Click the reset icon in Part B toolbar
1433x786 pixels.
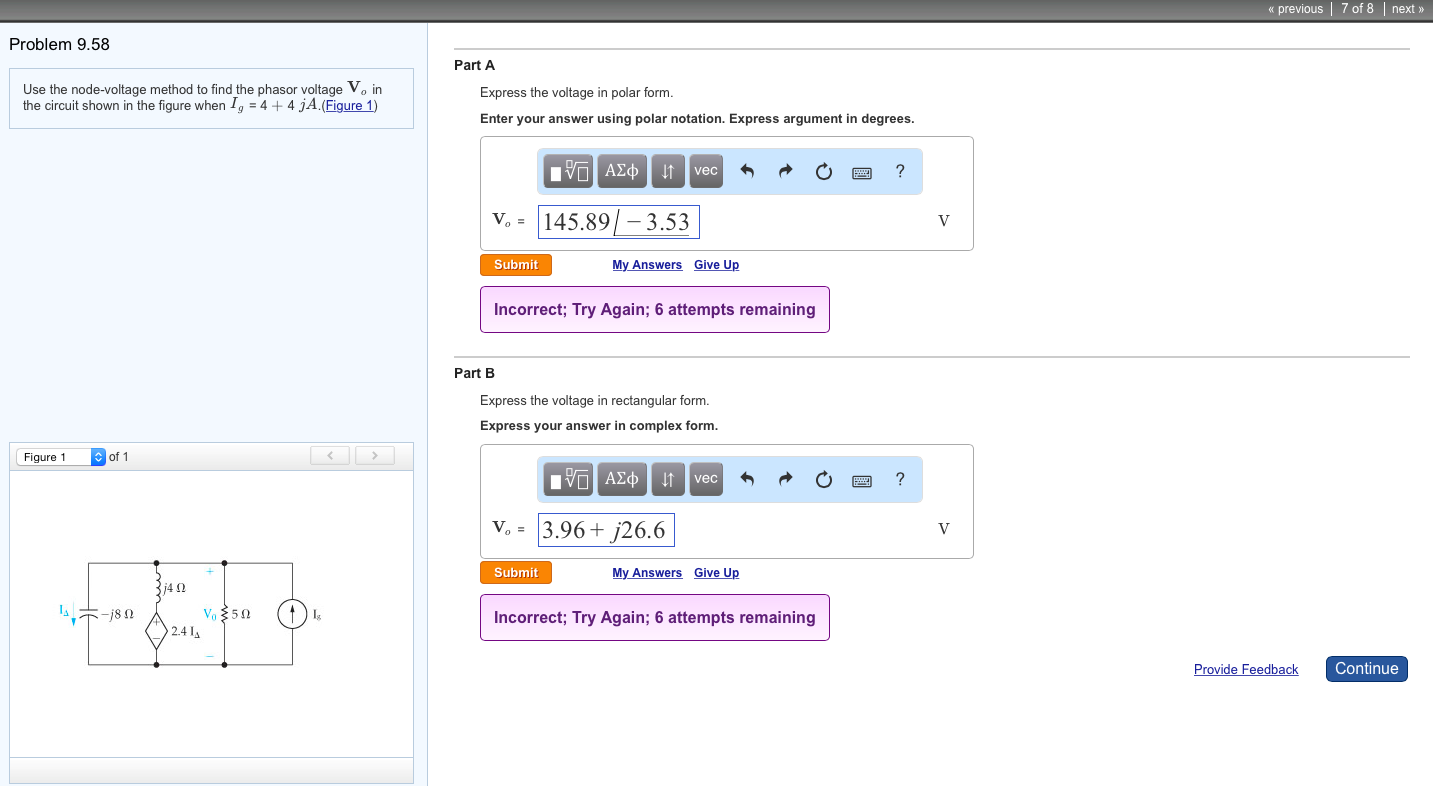[x=823, y=479]
